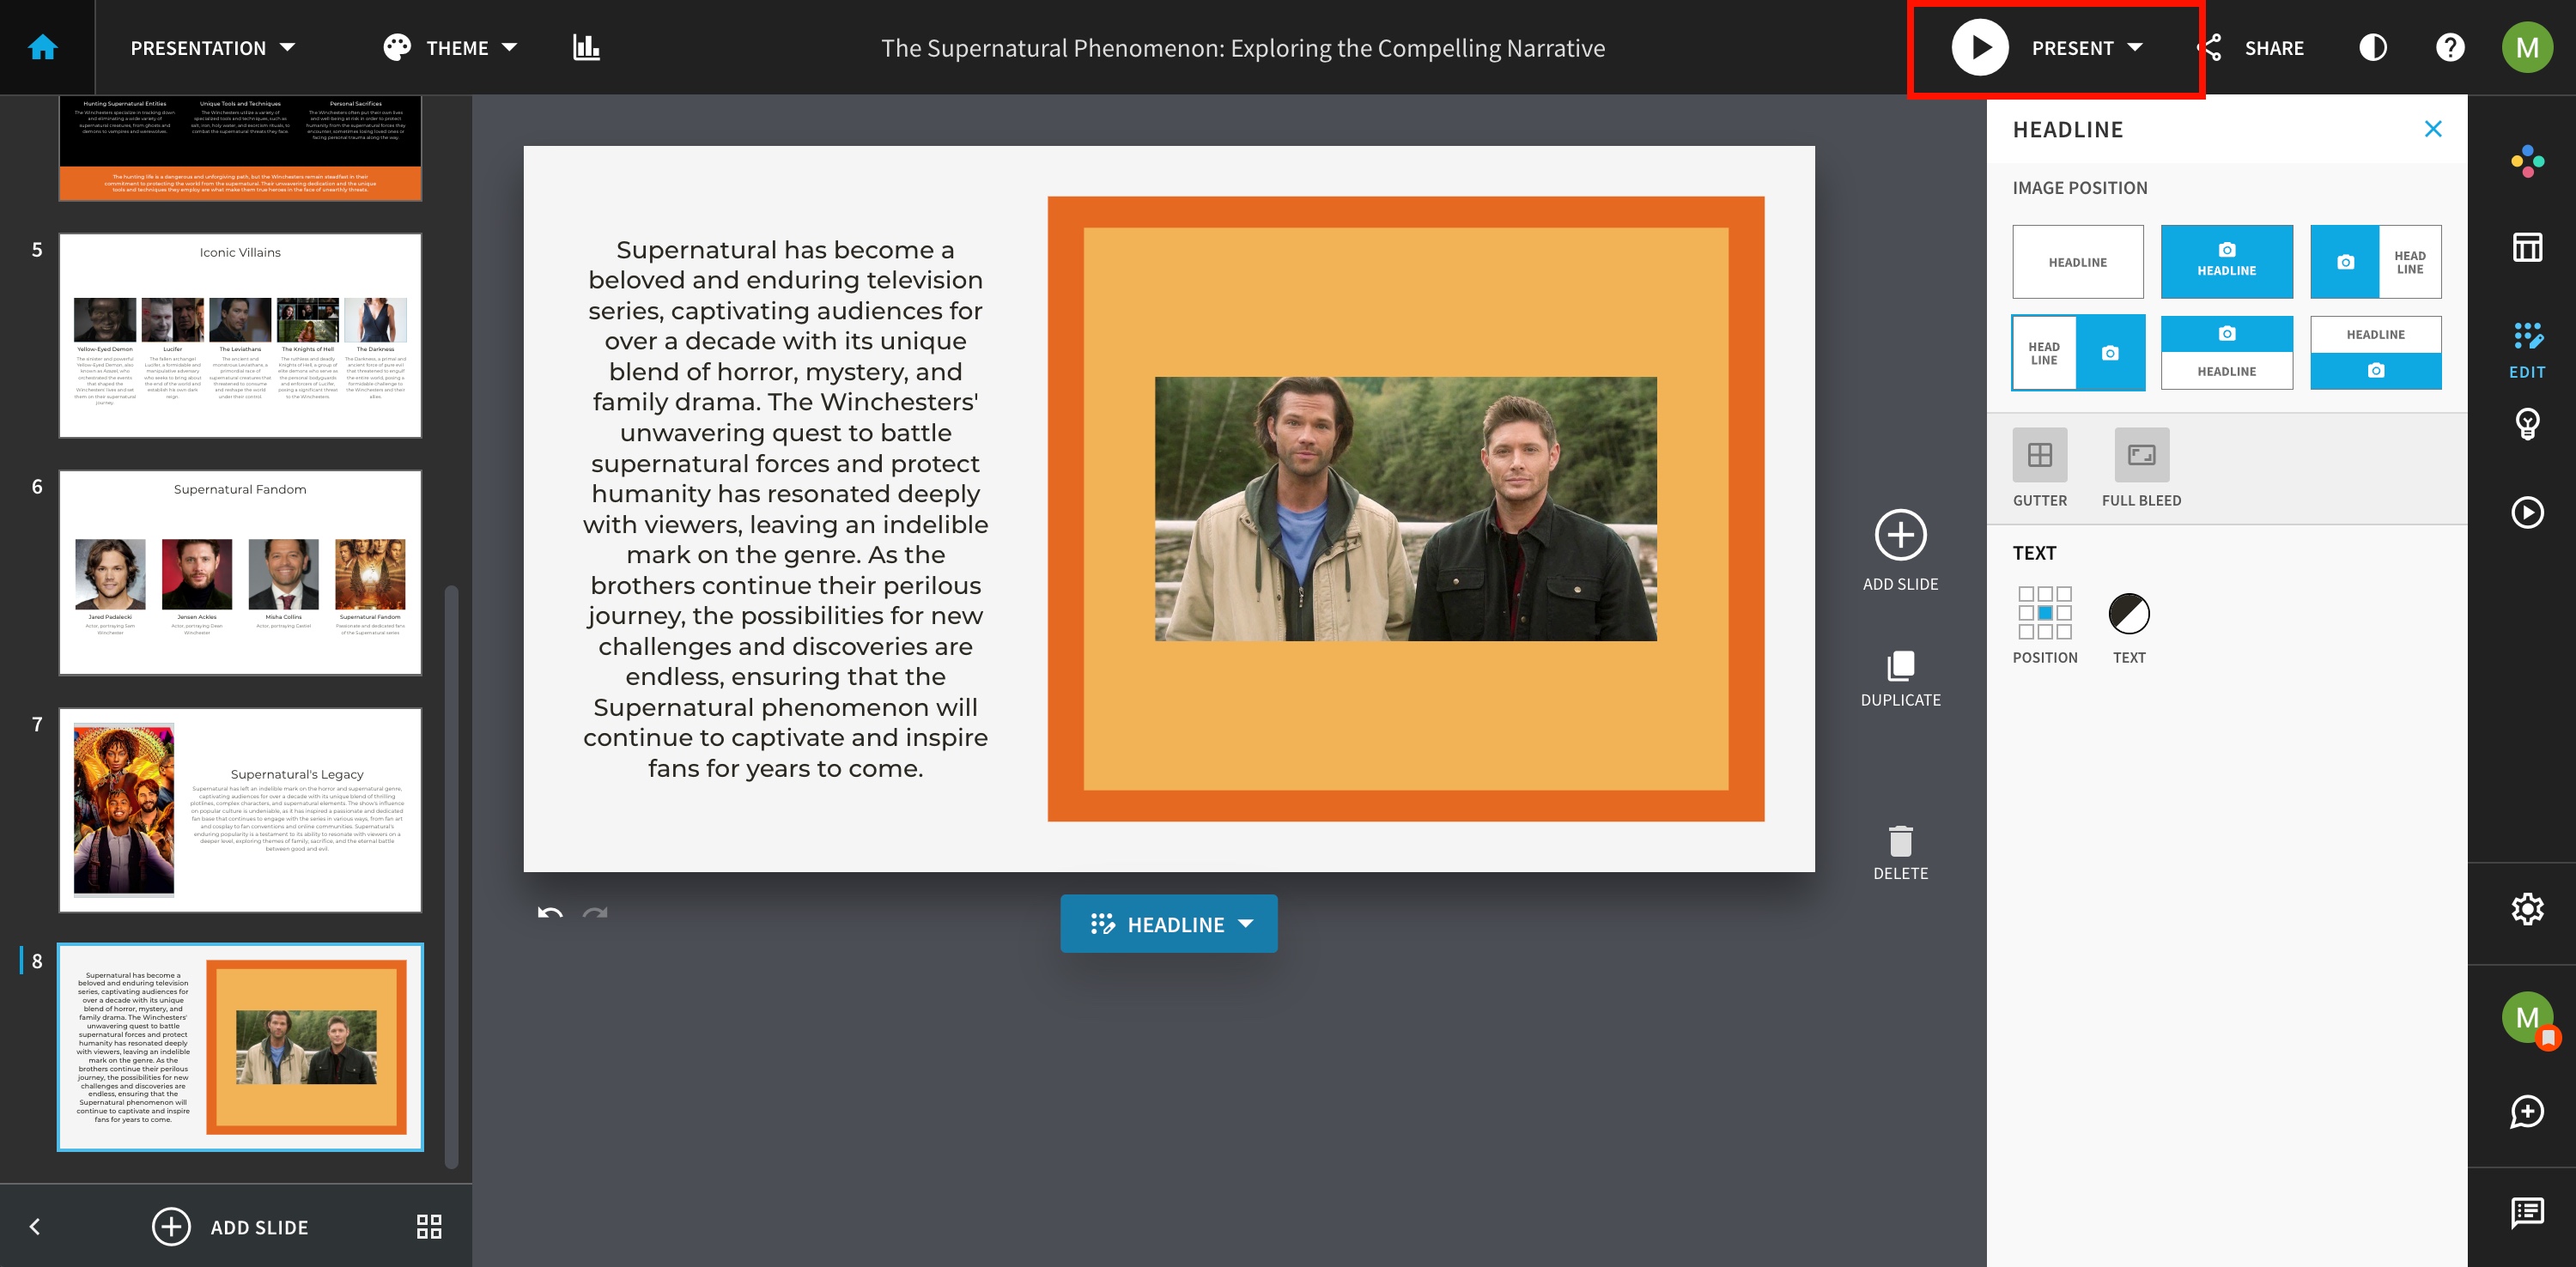The height and width of the screenshot is (1267, 2576).
Task: Go to the home screen icon
Action: tap(43, 47)
